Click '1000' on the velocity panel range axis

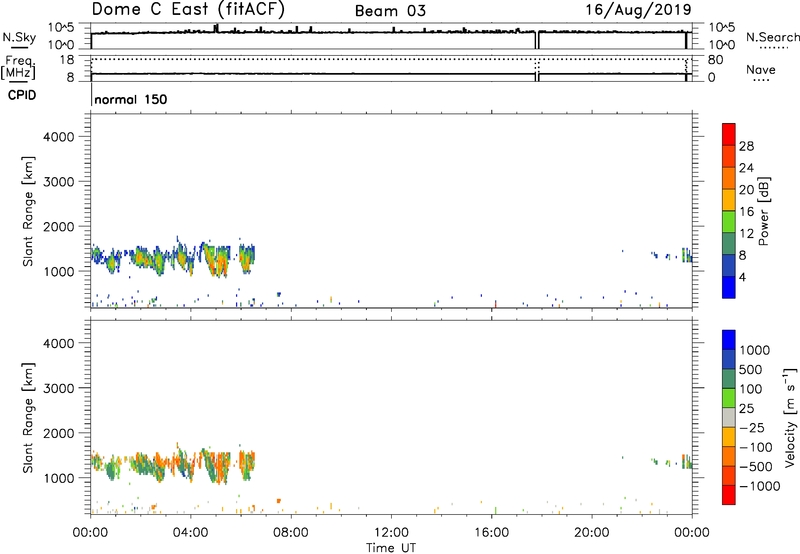[x=58, y=478]
